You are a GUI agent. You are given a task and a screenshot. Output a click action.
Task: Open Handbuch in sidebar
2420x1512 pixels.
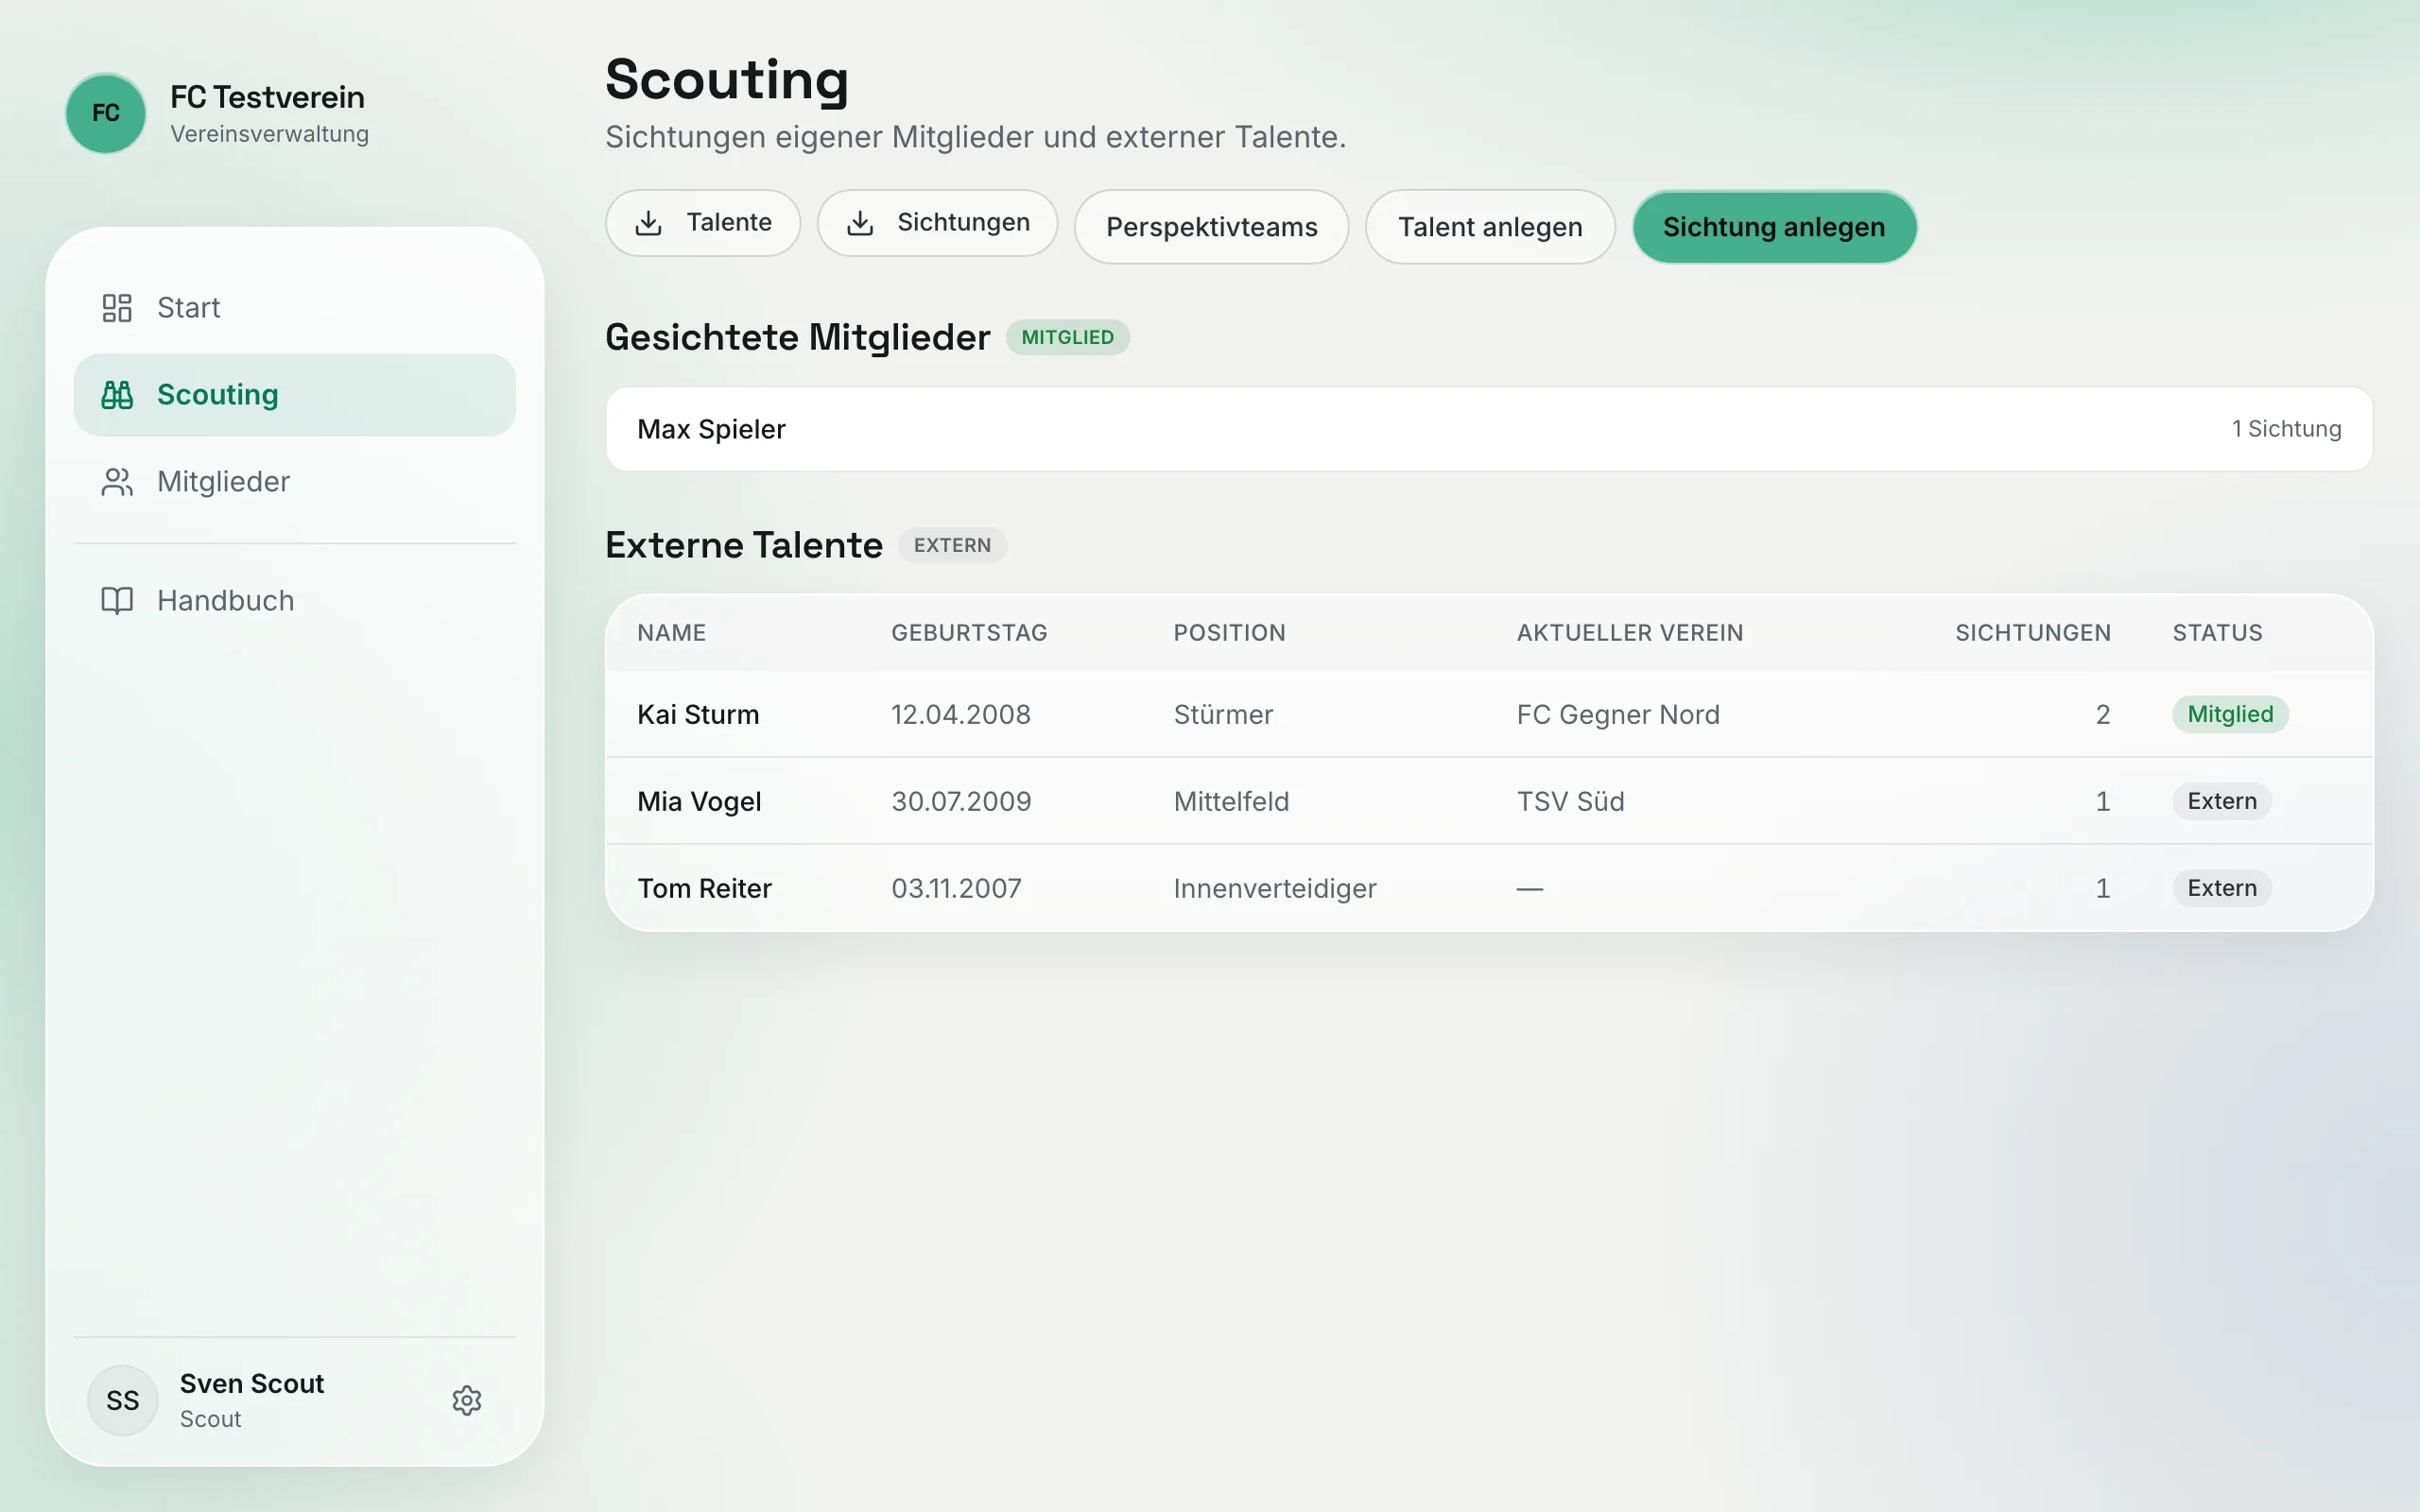295,600
